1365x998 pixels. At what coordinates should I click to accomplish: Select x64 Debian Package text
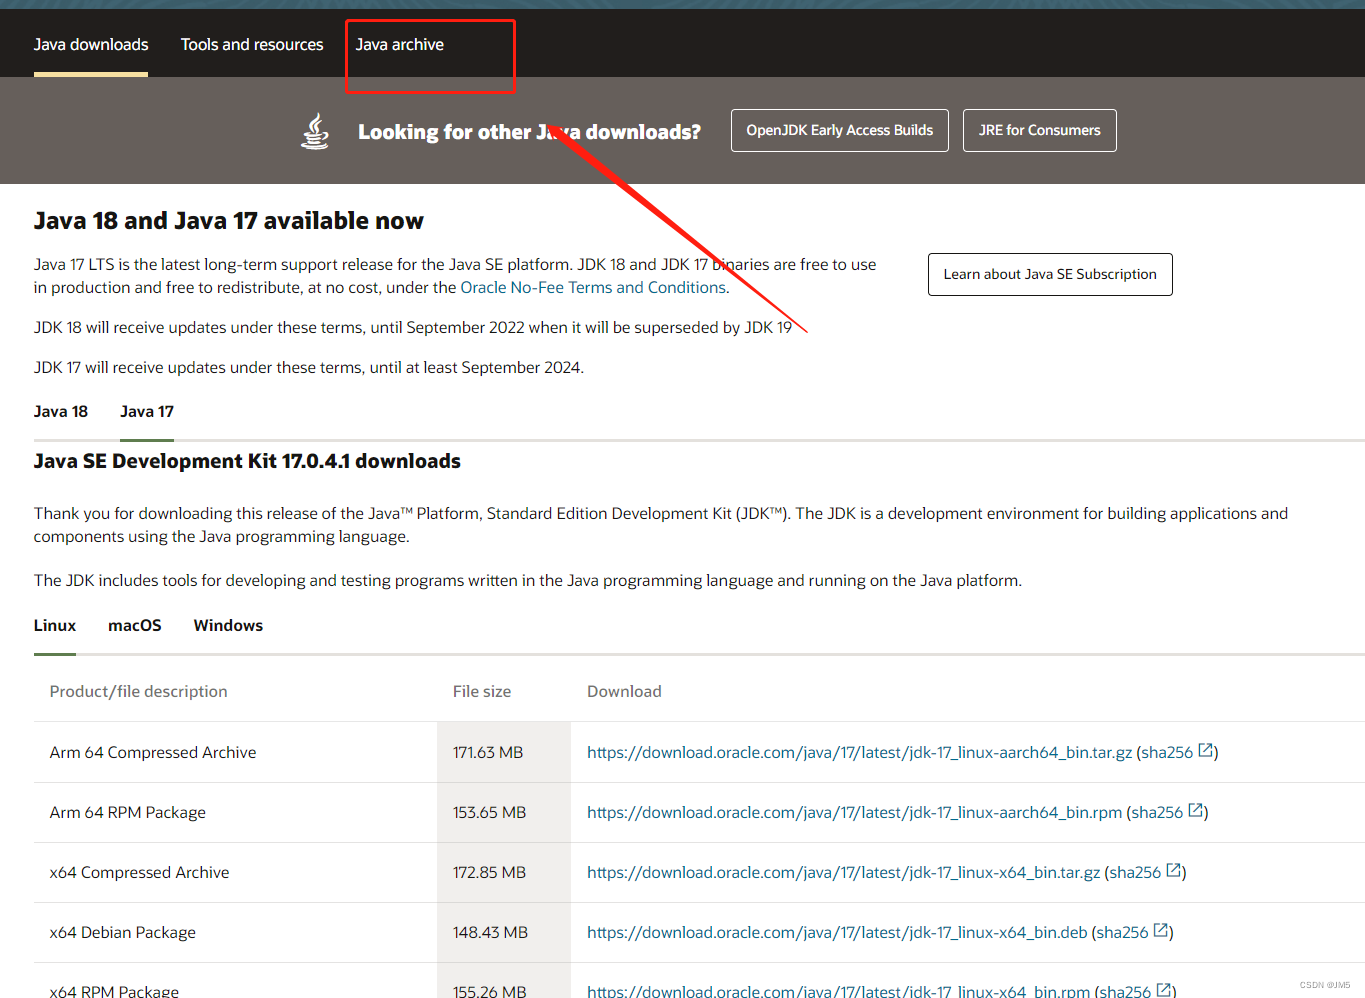tap(123, 933)
